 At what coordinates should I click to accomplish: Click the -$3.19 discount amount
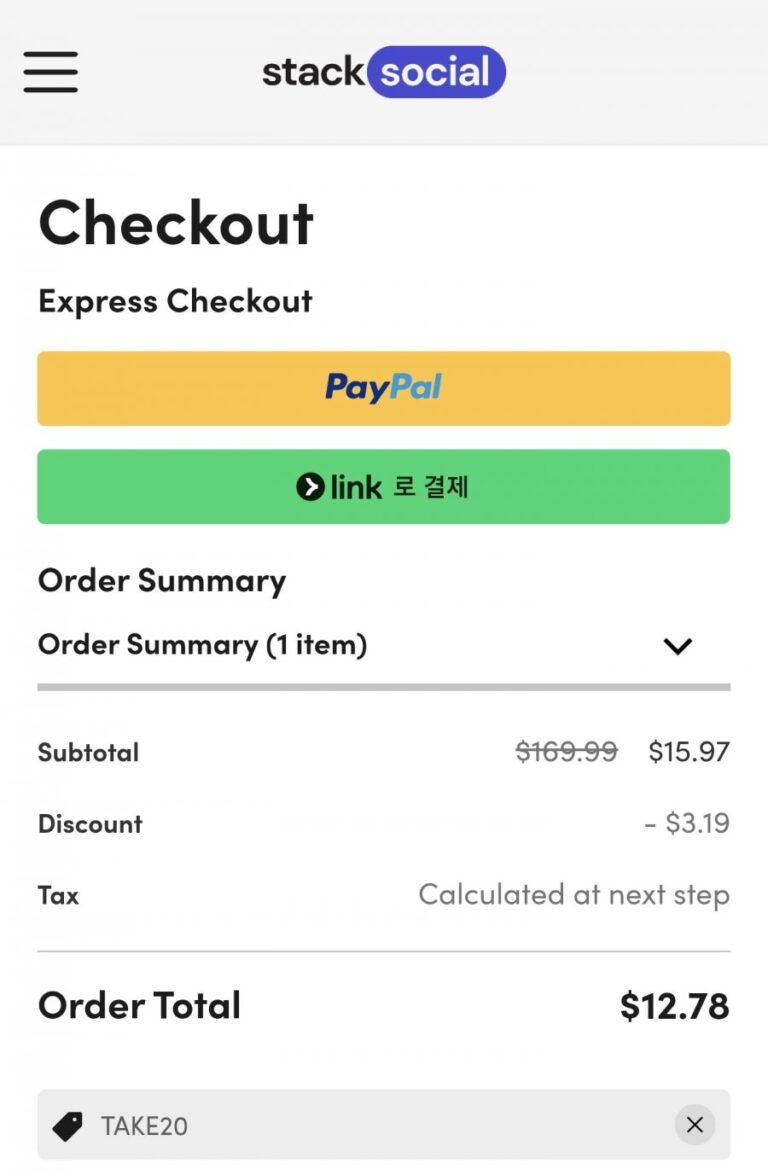687,823
